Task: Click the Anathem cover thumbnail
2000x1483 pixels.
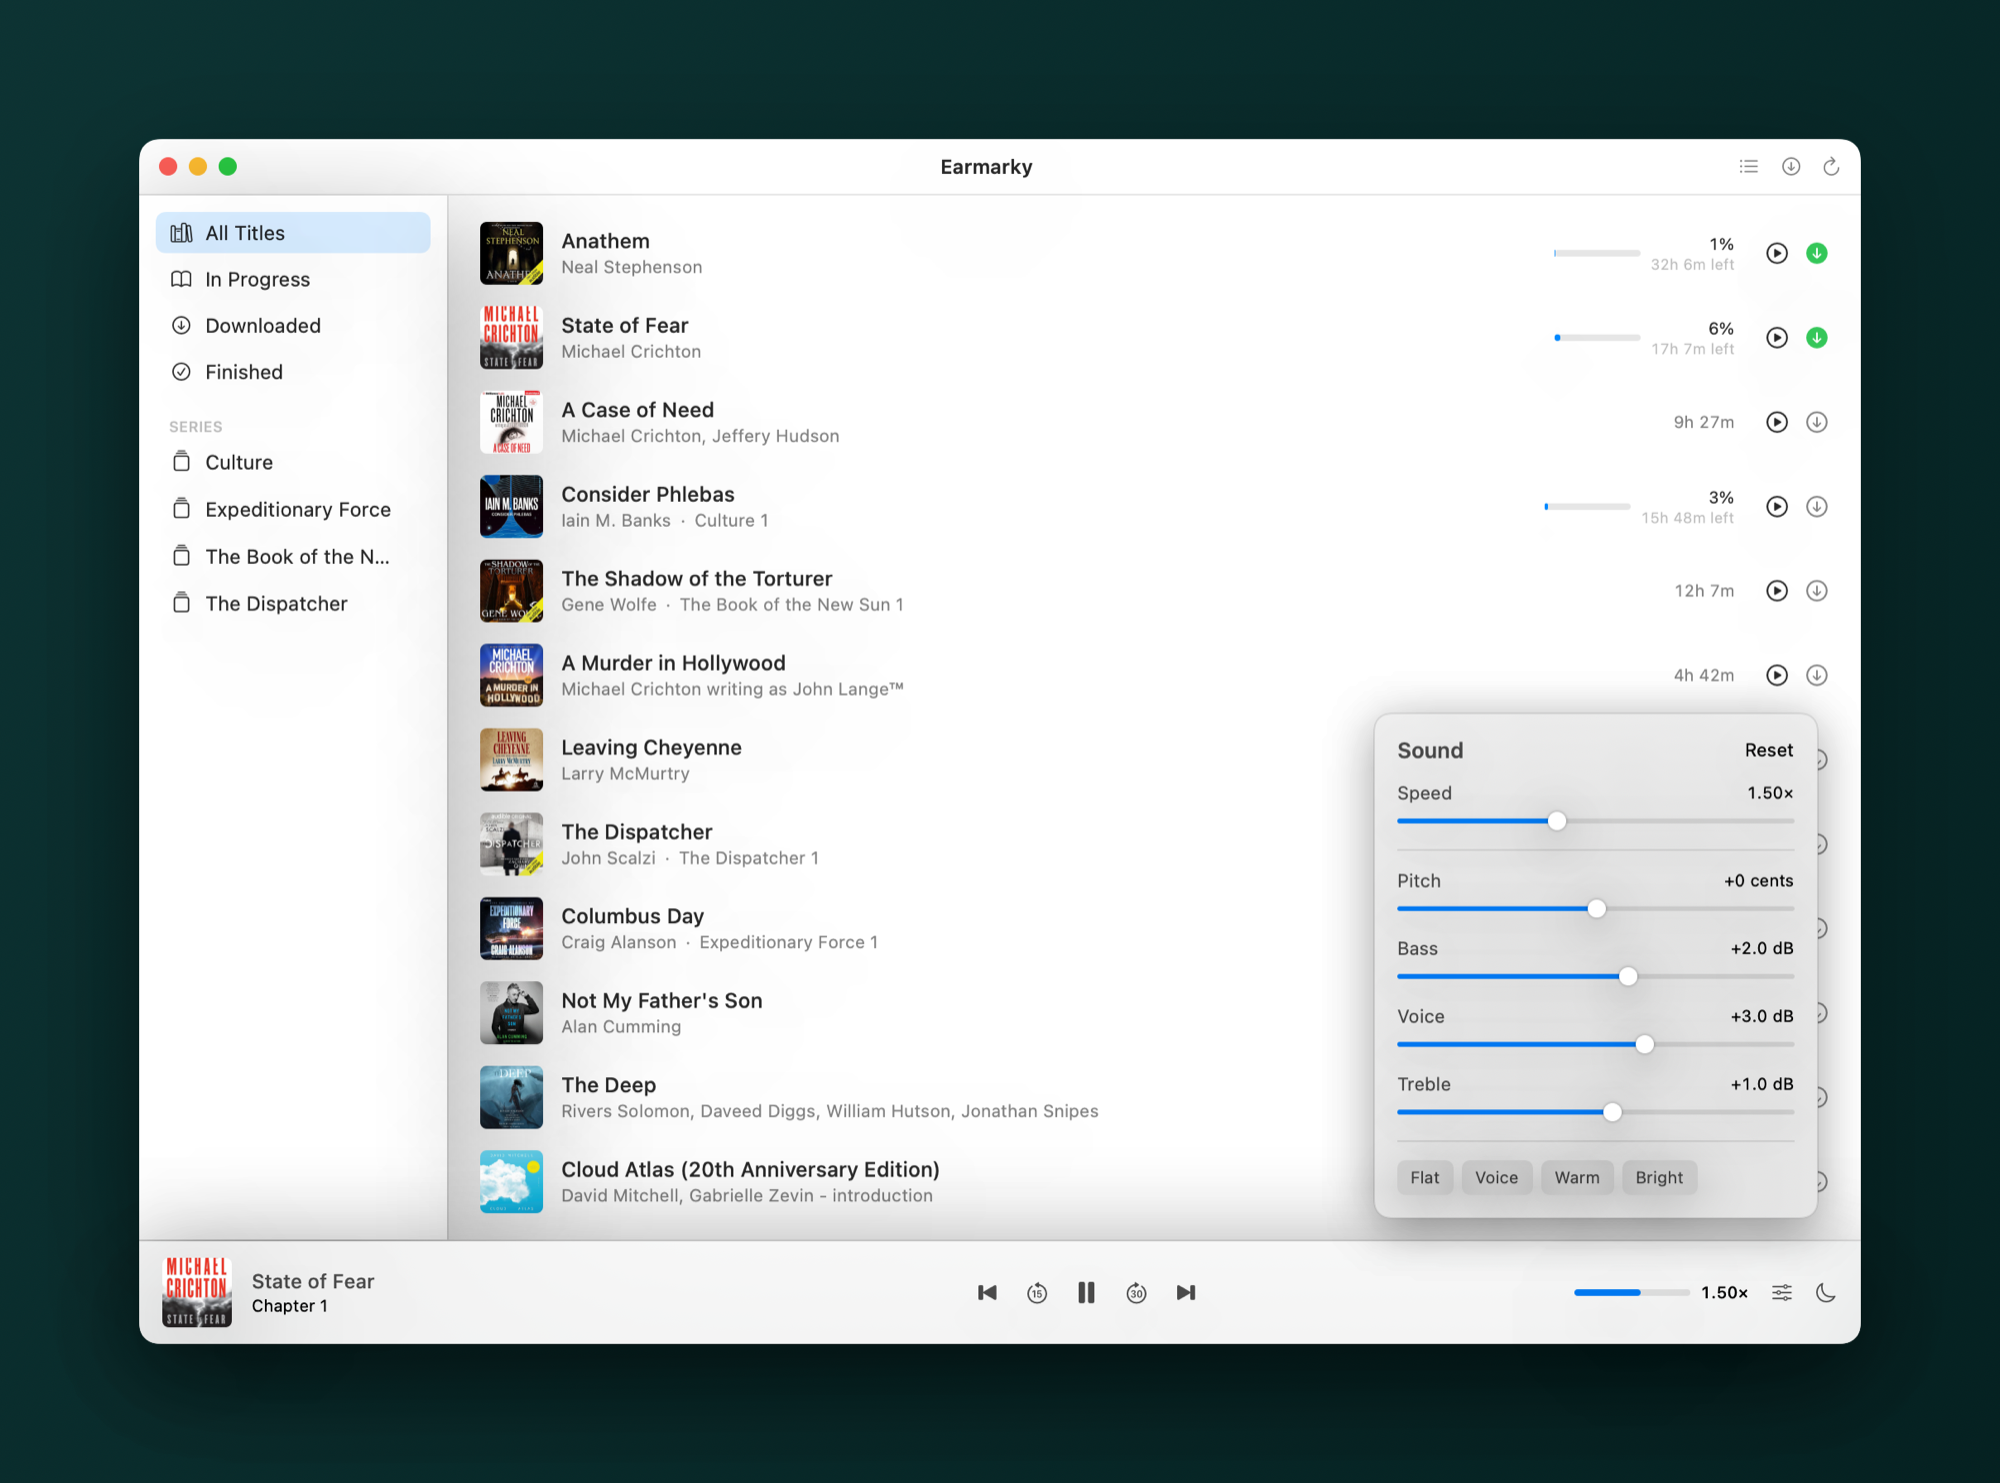Action: click(x=511, y=253)
